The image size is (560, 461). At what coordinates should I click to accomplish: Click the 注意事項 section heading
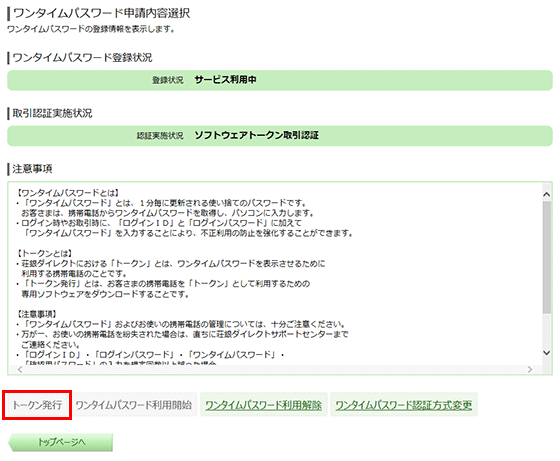coord(32,169)
